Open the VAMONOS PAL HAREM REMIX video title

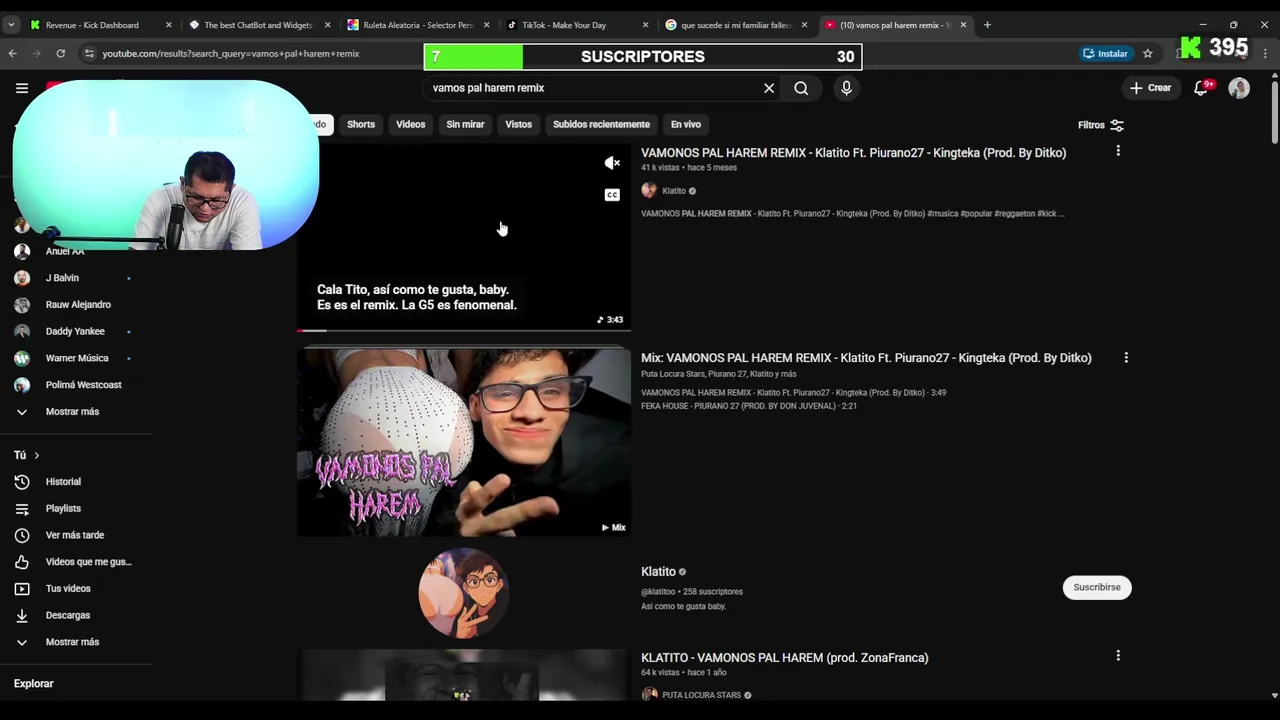[x=853, y=153]
